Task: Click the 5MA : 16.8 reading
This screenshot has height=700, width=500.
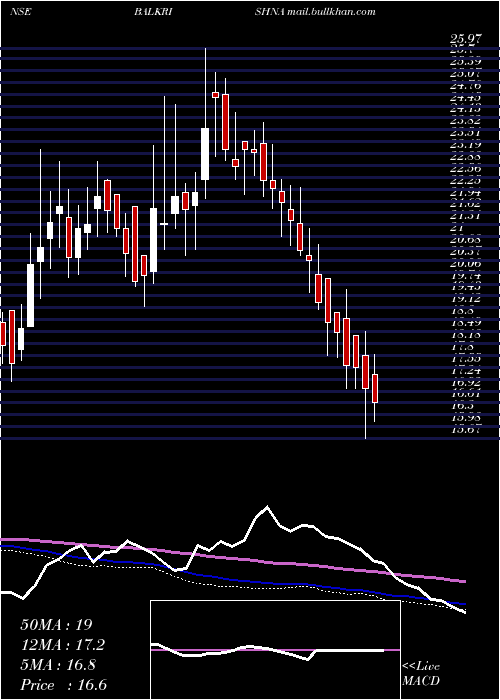Action: pyautogui.click(x=60, y=665)
